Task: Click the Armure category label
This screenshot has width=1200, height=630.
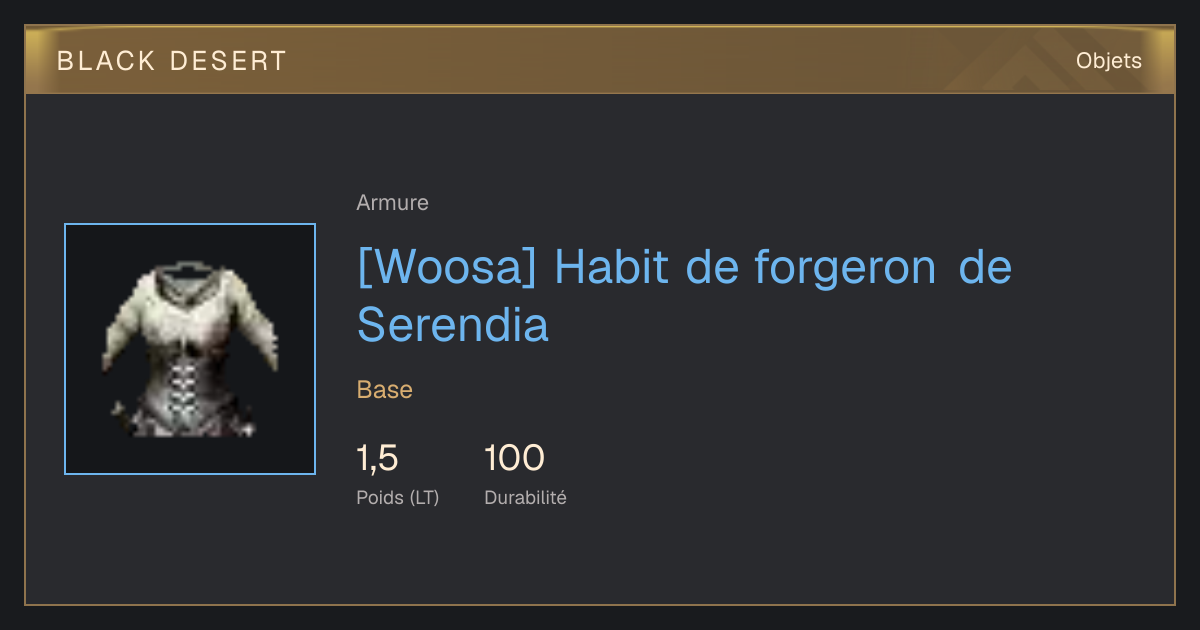Action: pos(393,203)
